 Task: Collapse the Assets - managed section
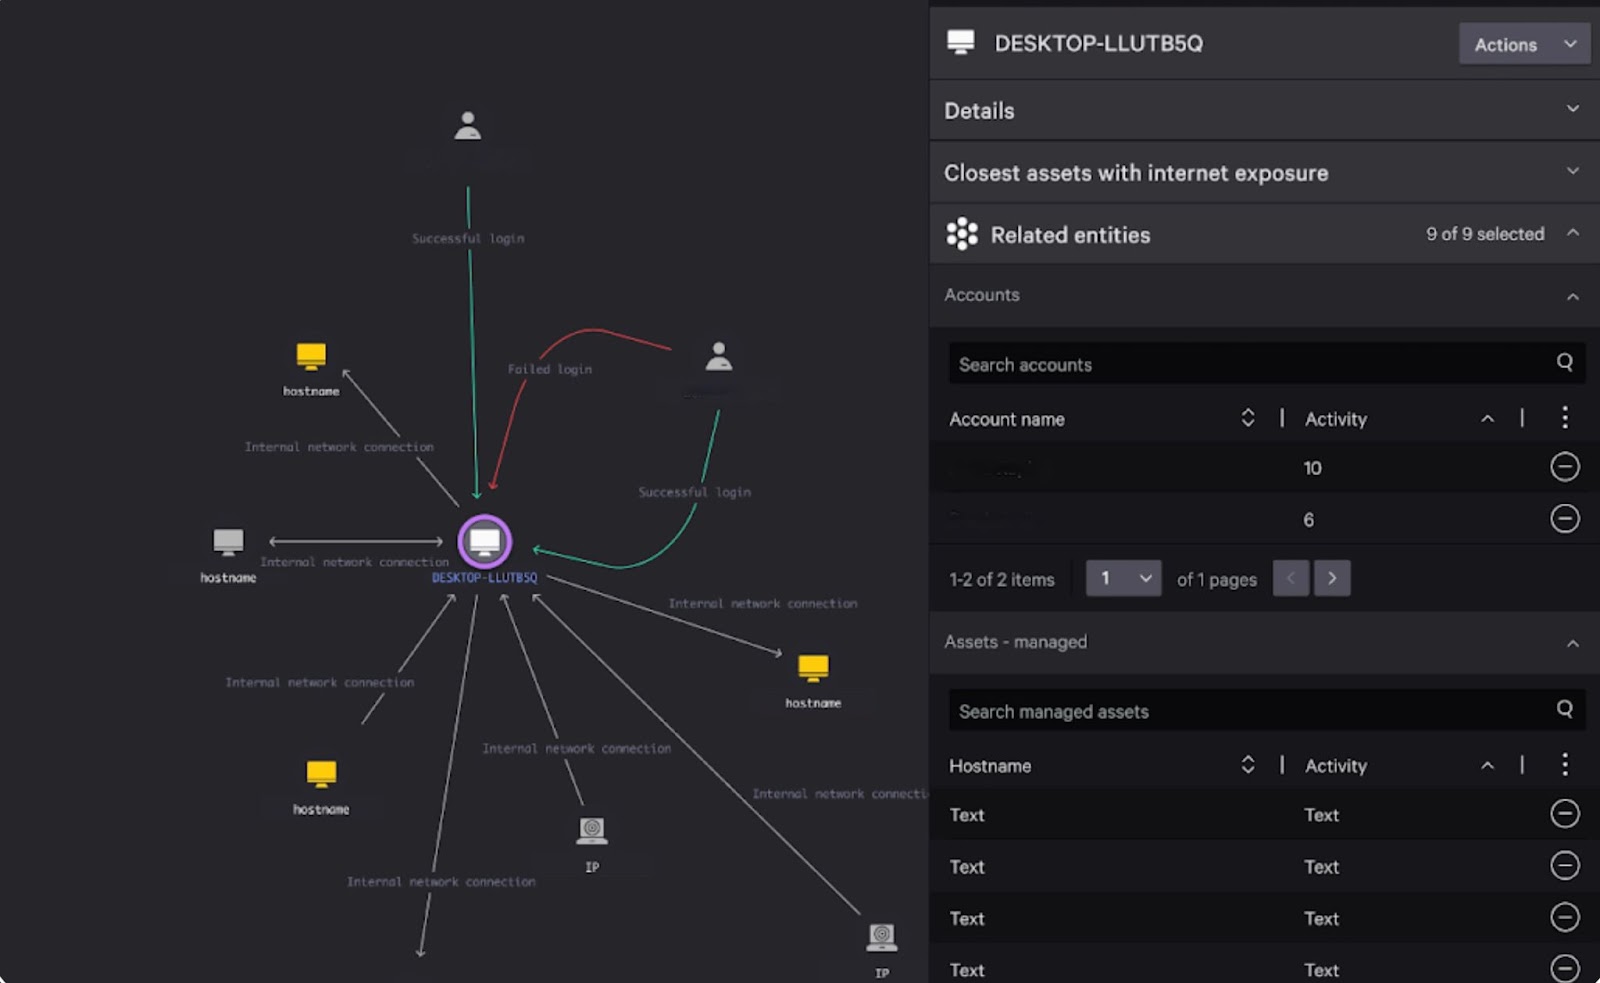tap(1572, 643)
